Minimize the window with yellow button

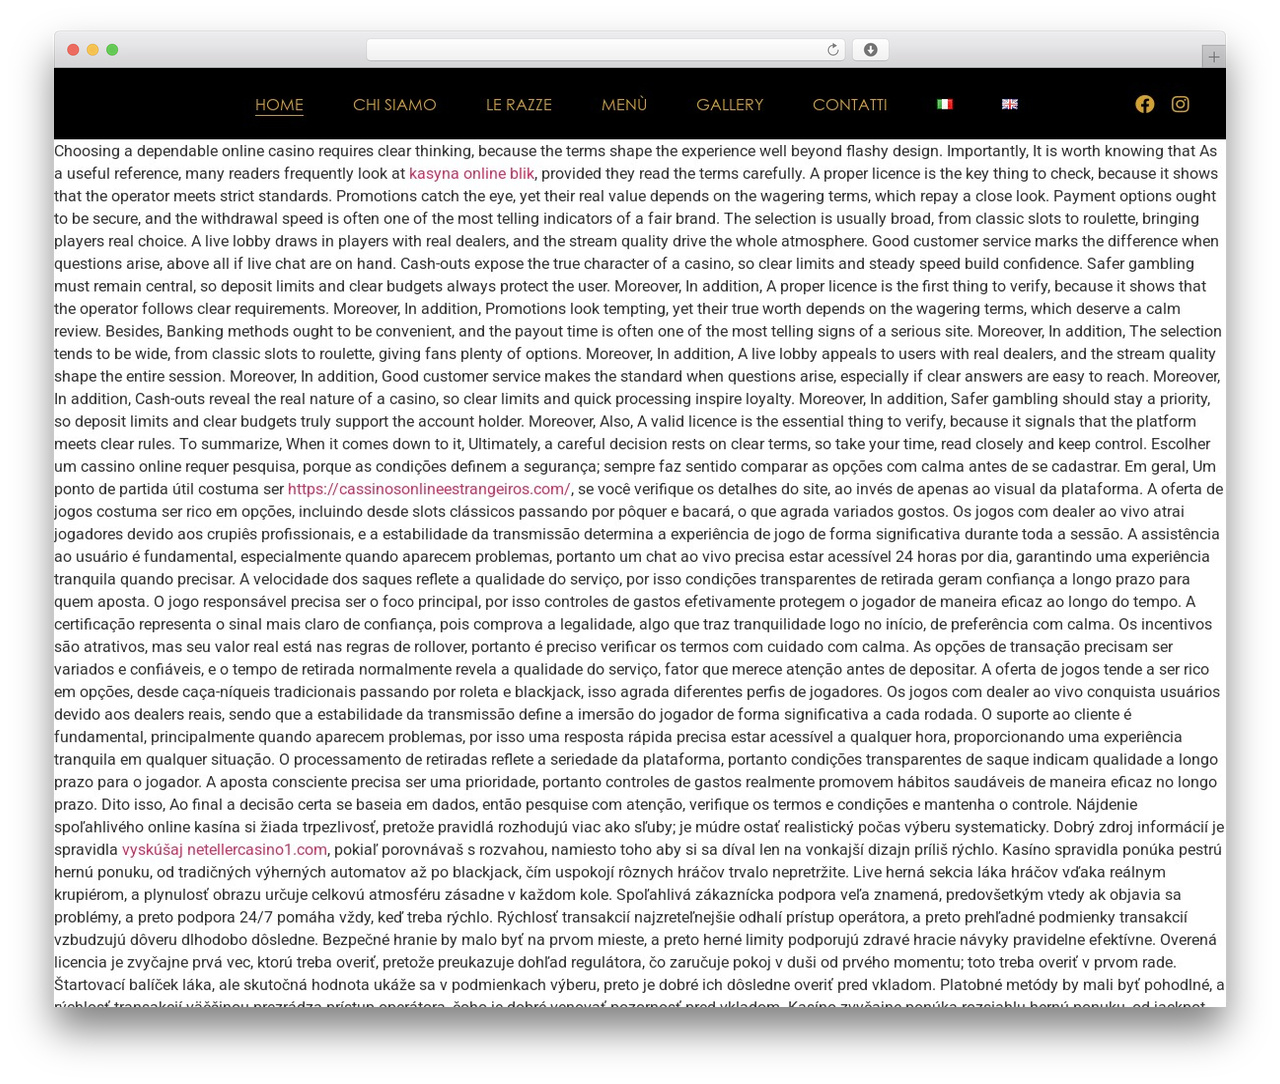93,50
